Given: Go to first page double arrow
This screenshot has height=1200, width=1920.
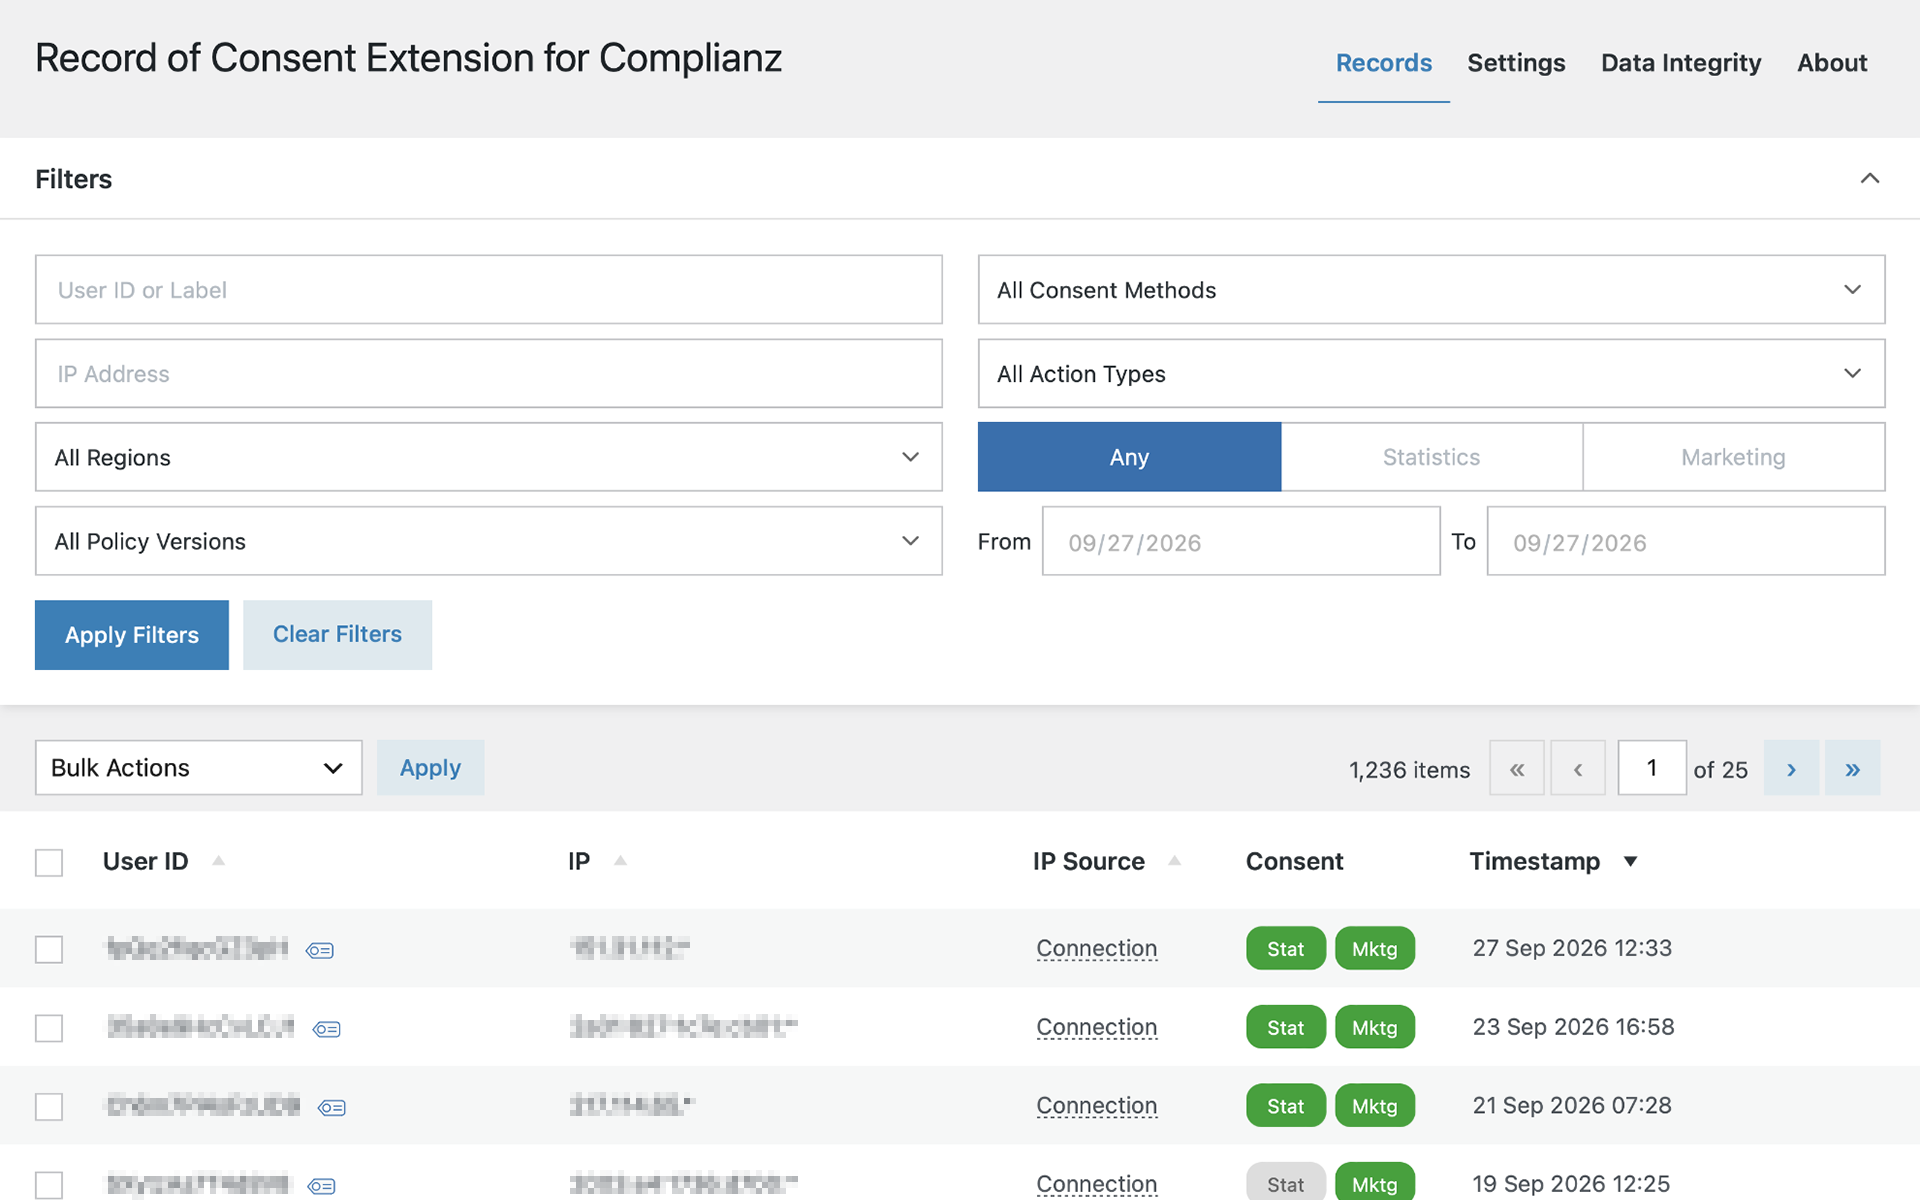Looking at the screenshot, I should pos(1517,768).
